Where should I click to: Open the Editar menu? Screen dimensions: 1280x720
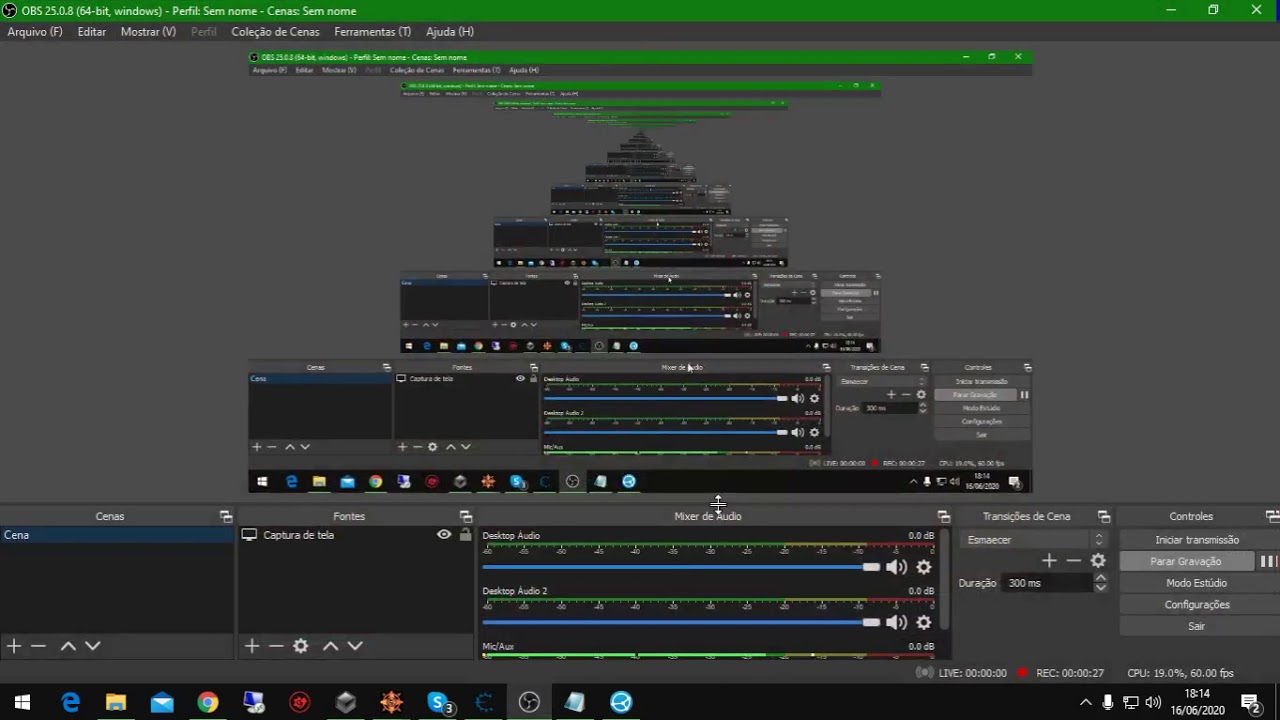point(92,32)
